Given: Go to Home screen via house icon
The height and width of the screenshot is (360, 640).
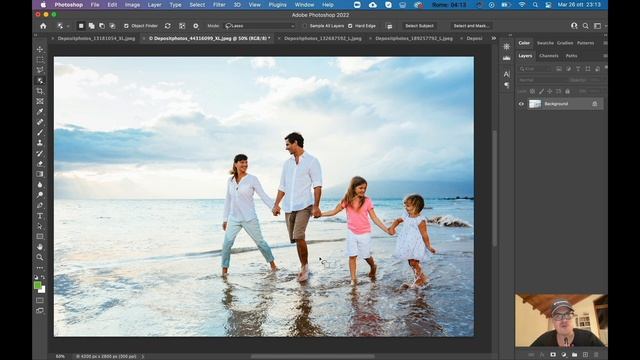Looking at the screenshot, I should [x=43, y=26].
